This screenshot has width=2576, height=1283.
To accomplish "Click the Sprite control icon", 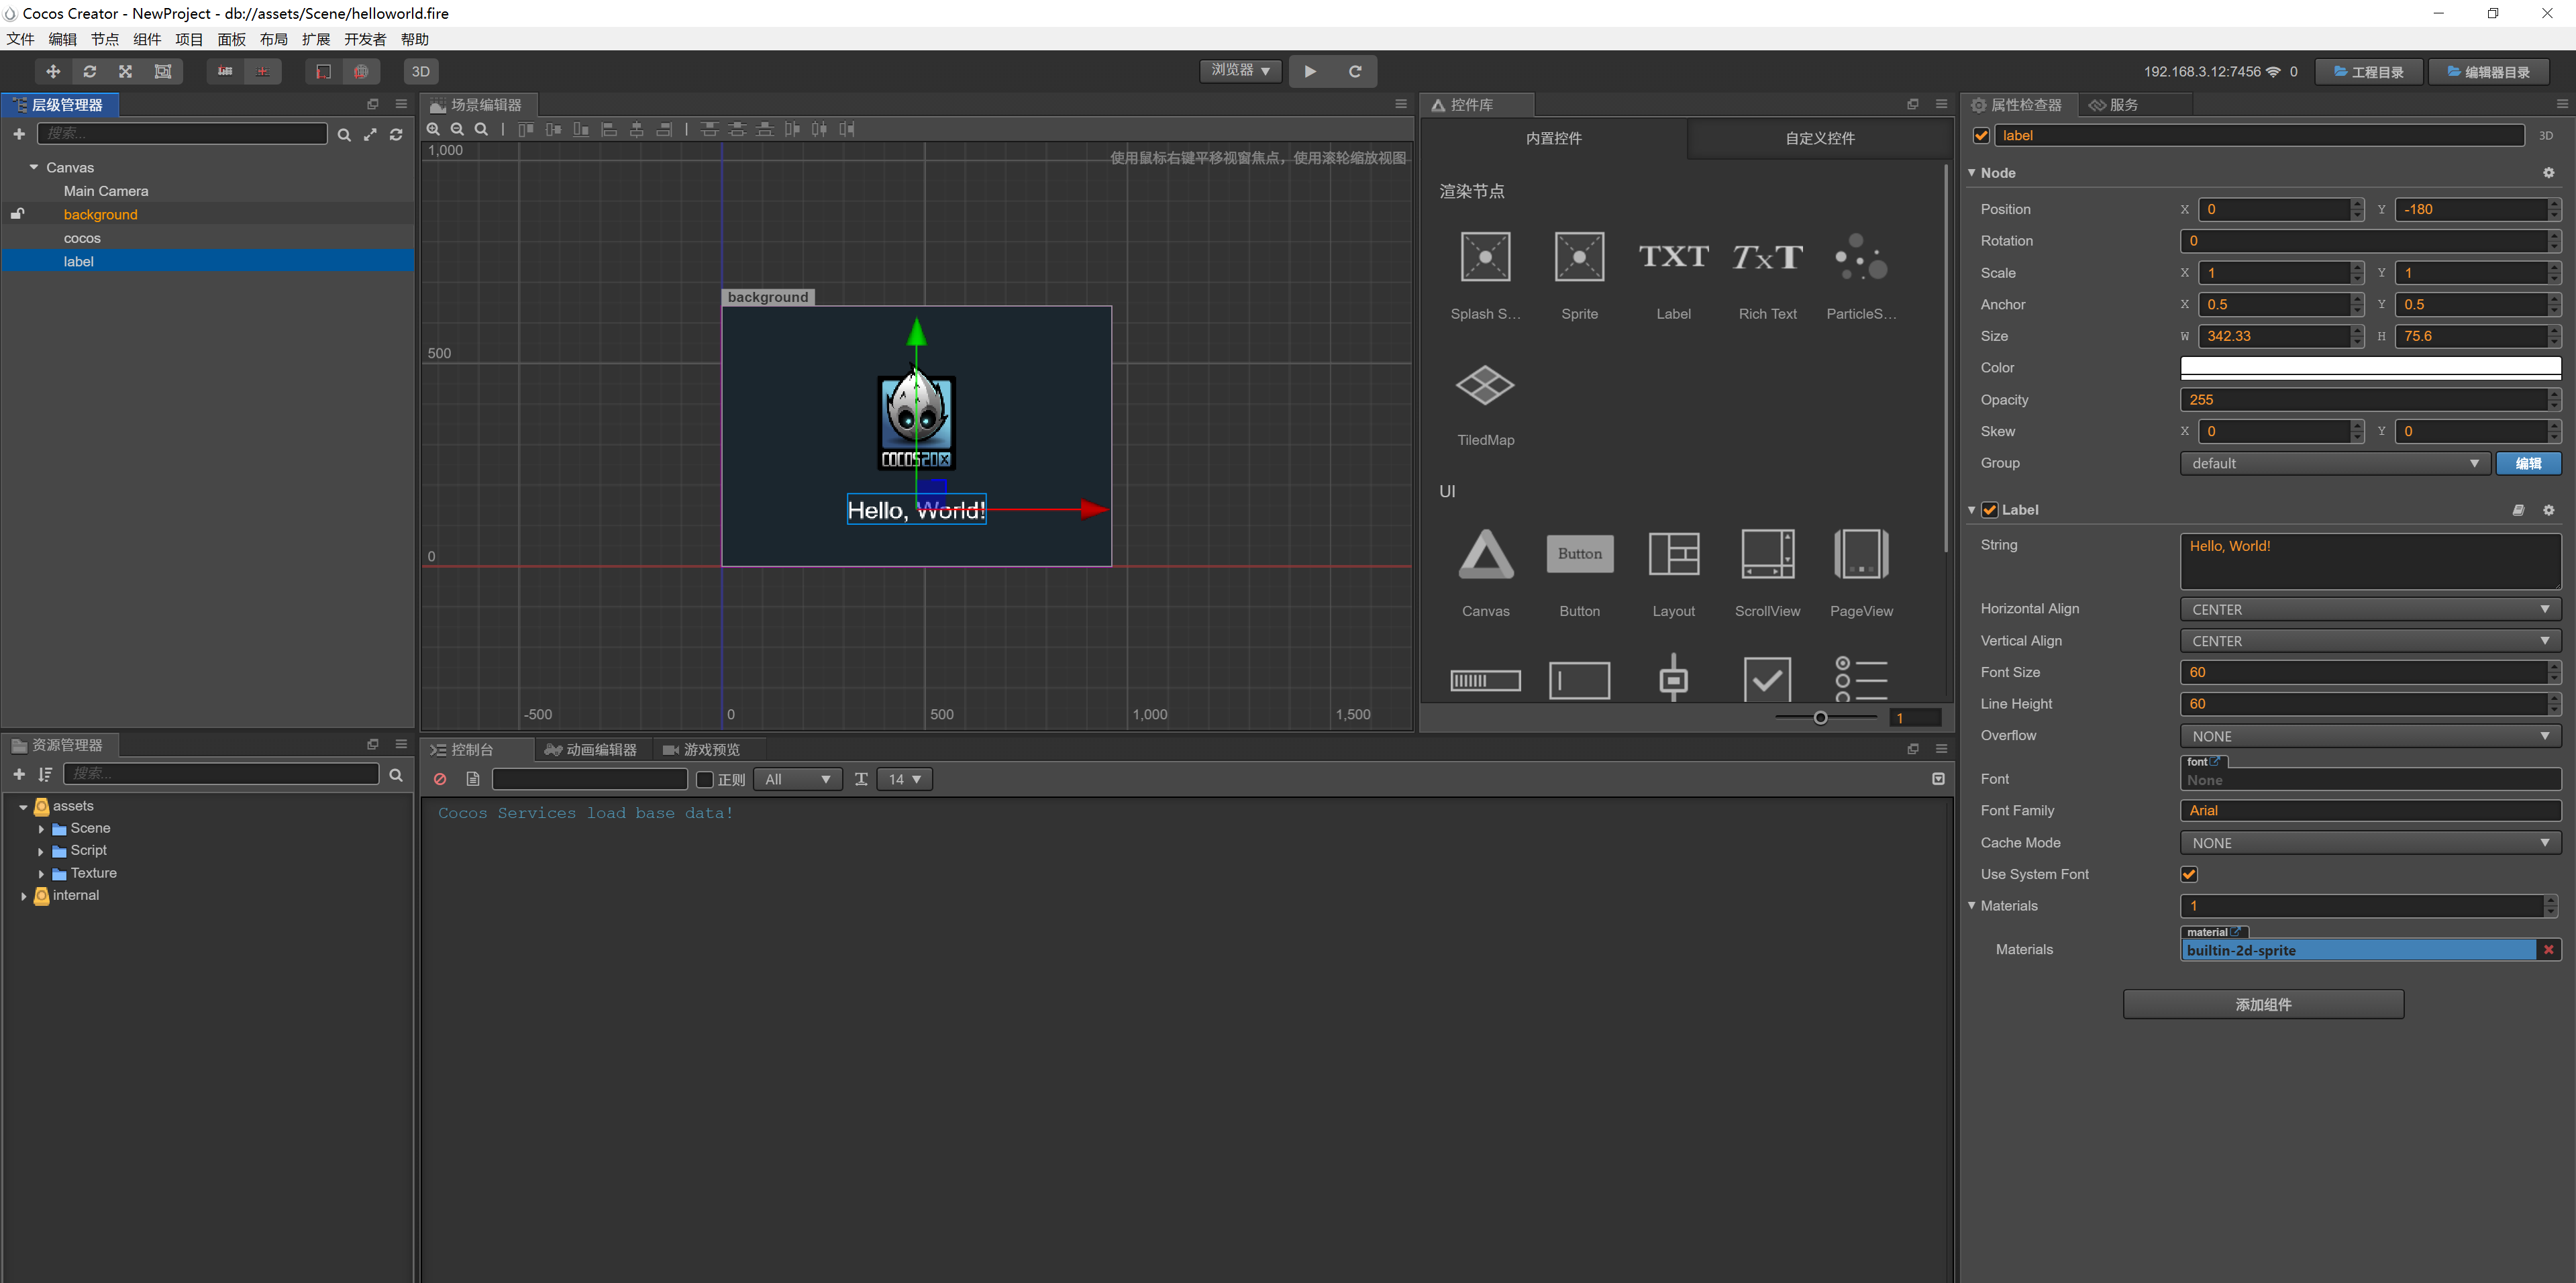I will point(1579,257).
